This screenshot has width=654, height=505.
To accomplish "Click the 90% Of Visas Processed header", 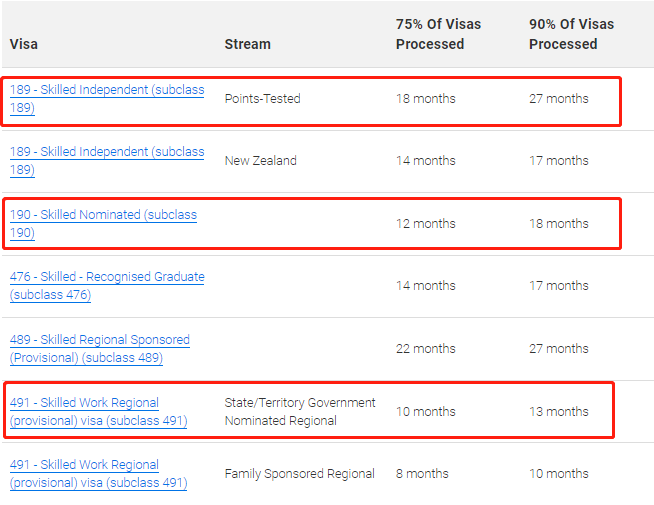I will (x=571, y=34).
